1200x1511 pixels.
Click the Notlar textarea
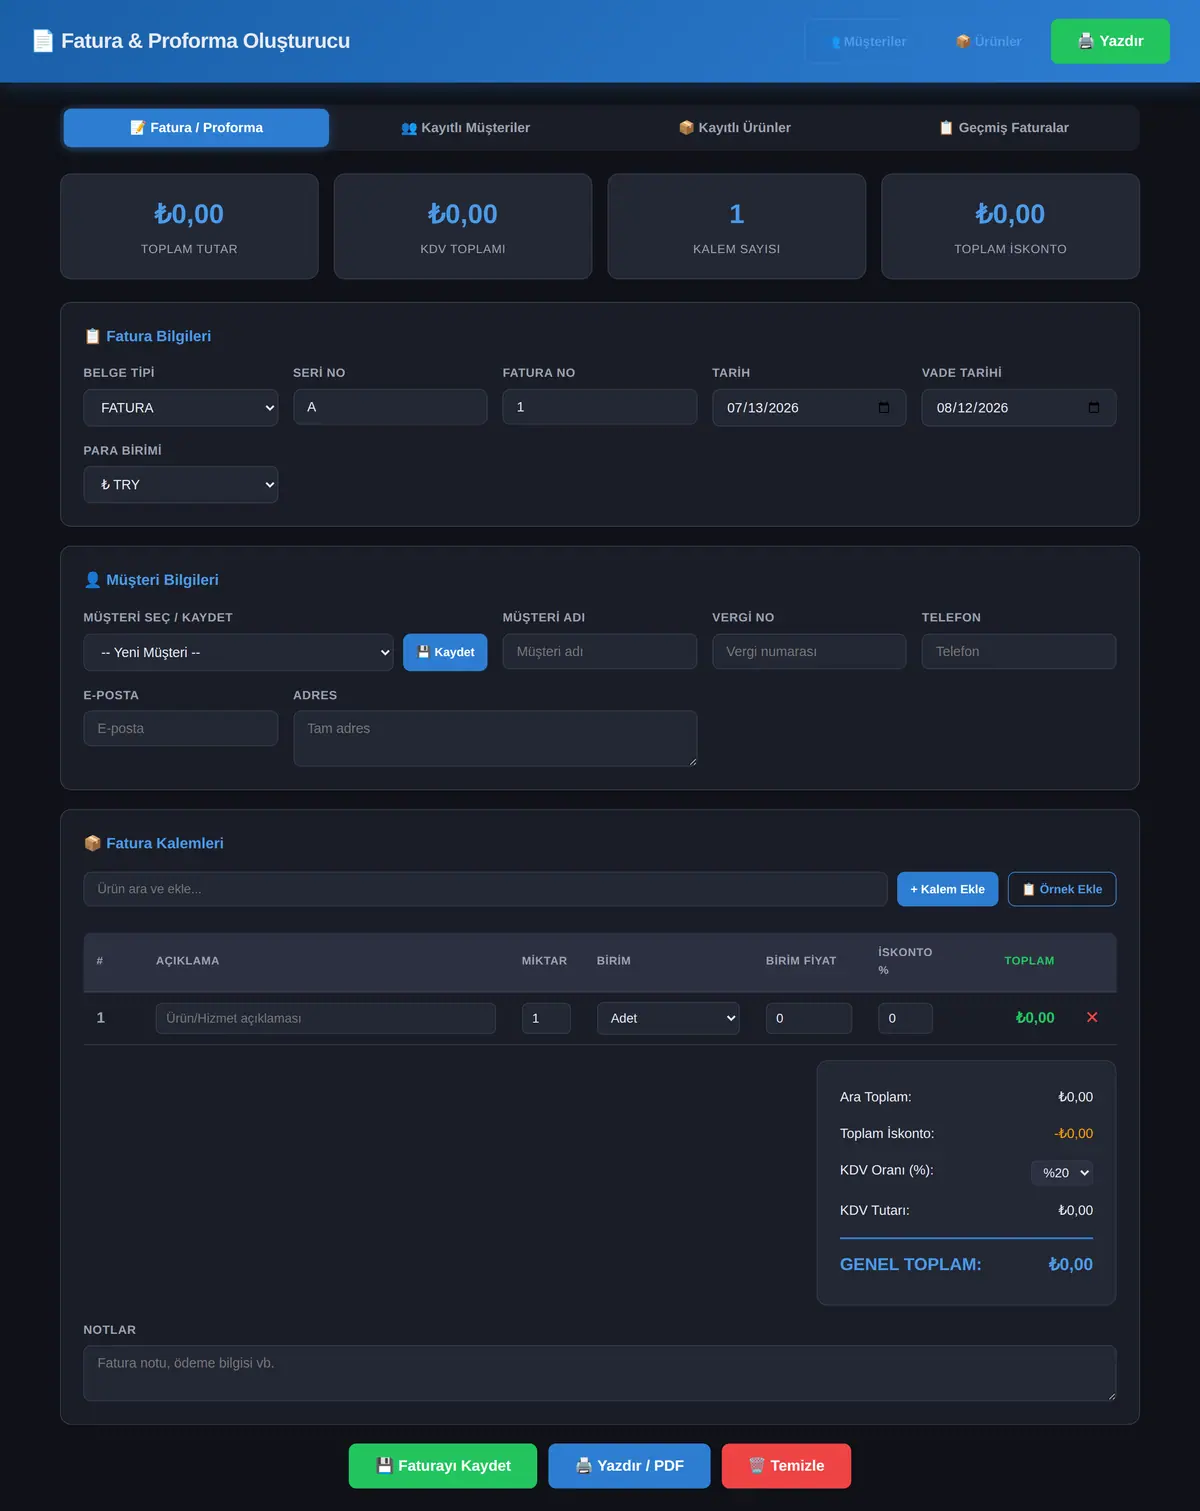pyautogui.click(x=600, y=1373)
